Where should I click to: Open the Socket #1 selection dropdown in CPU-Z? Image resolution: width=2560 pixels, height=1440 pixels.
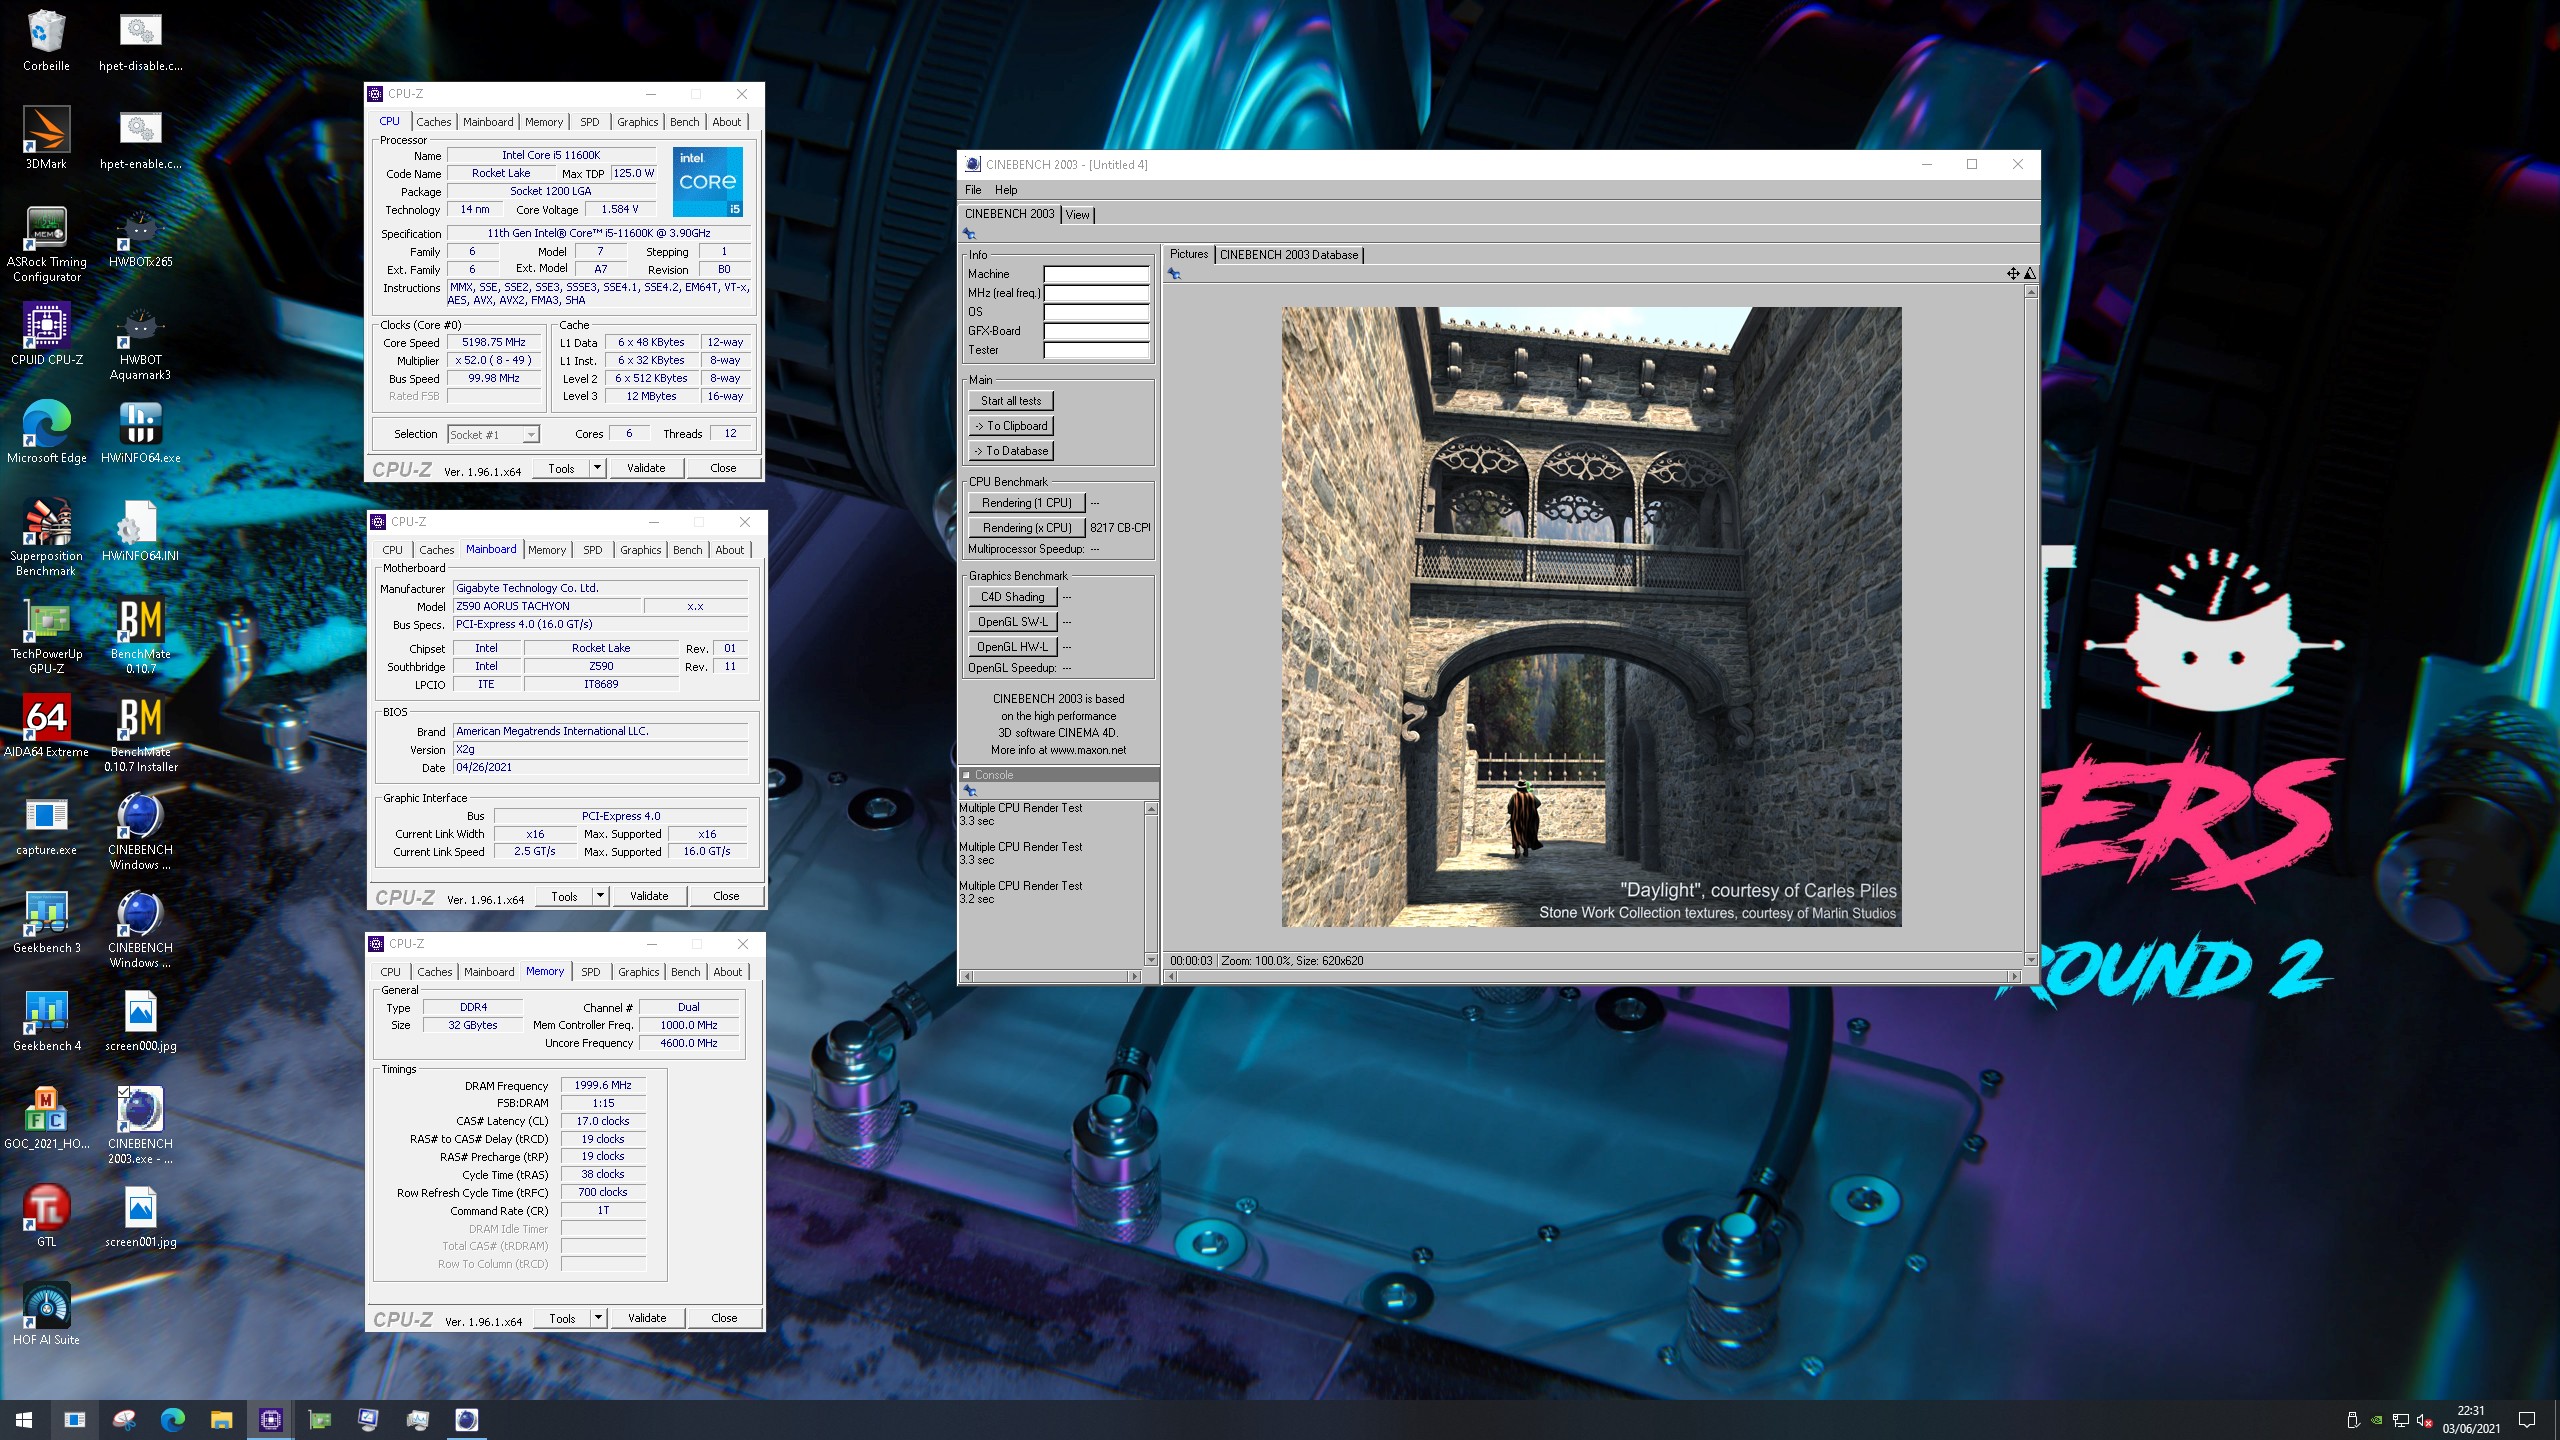494,434
